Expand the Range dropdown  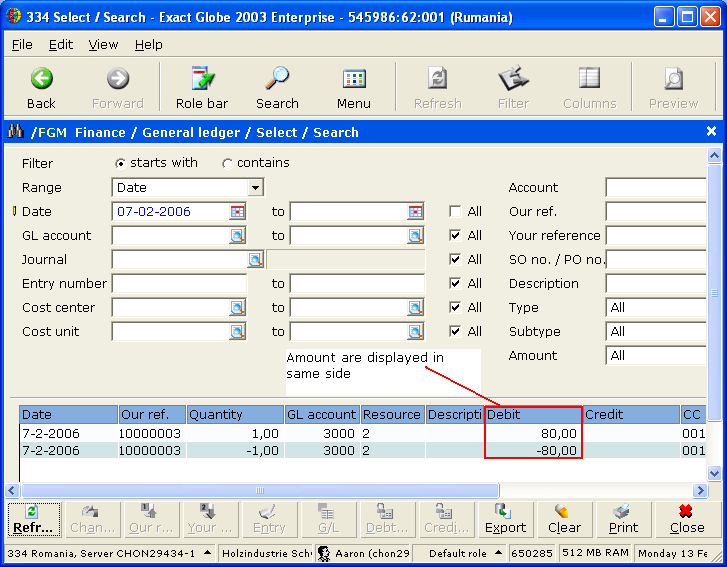click(x=256, y=188)
